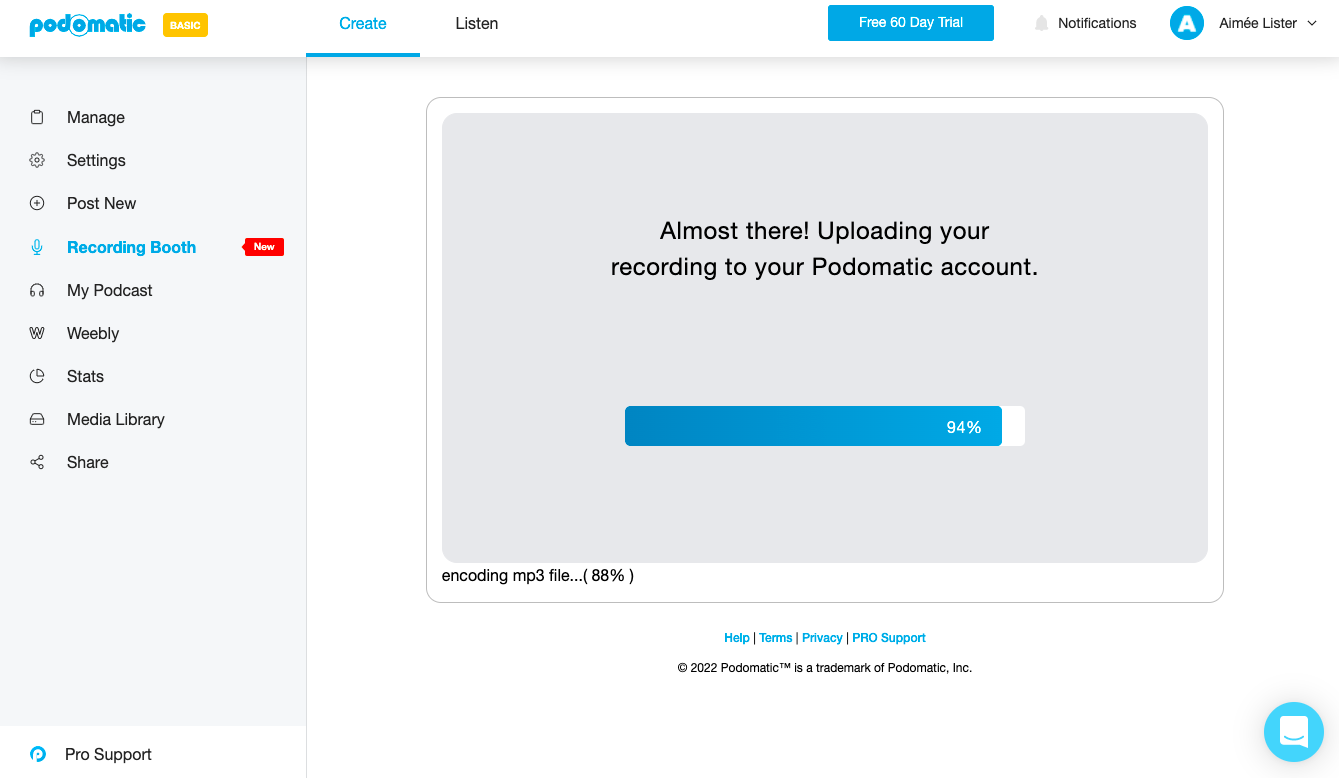The image size is (1339, 778).
Task: Start the Free 60 Day Trial
Action: point(911,23)
